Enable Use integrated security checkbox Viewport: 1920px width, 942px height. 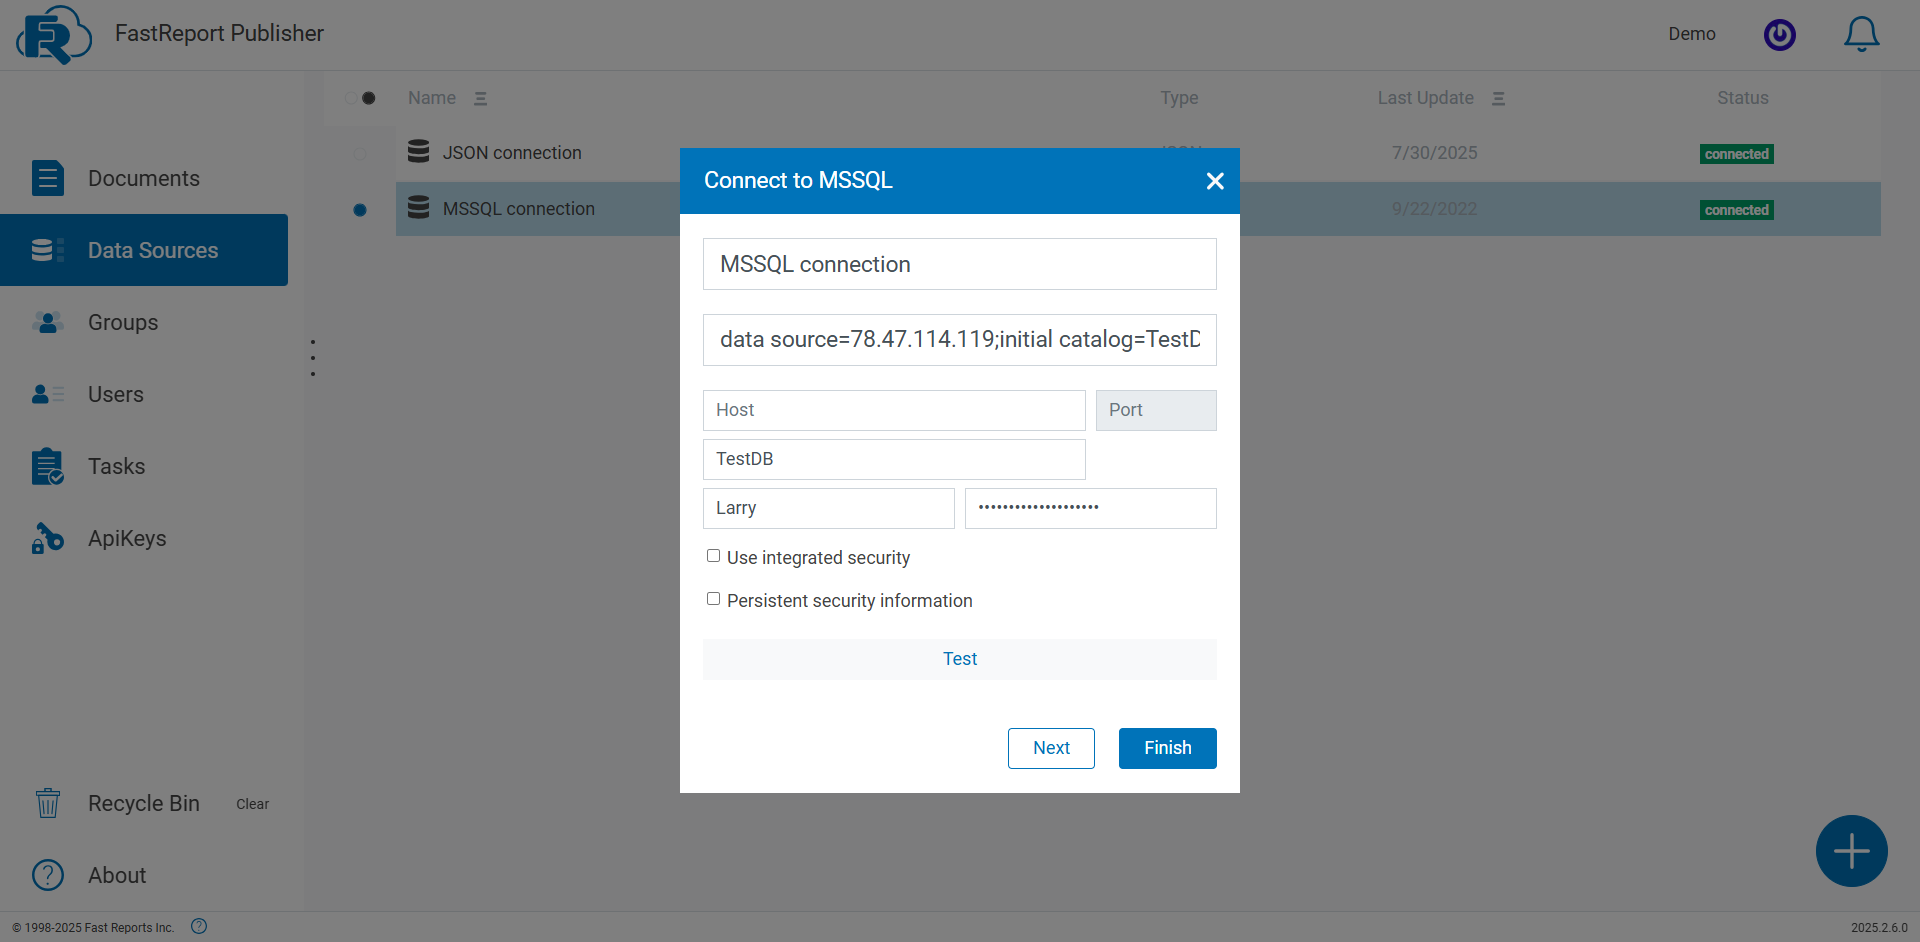[x=713, y=556]
